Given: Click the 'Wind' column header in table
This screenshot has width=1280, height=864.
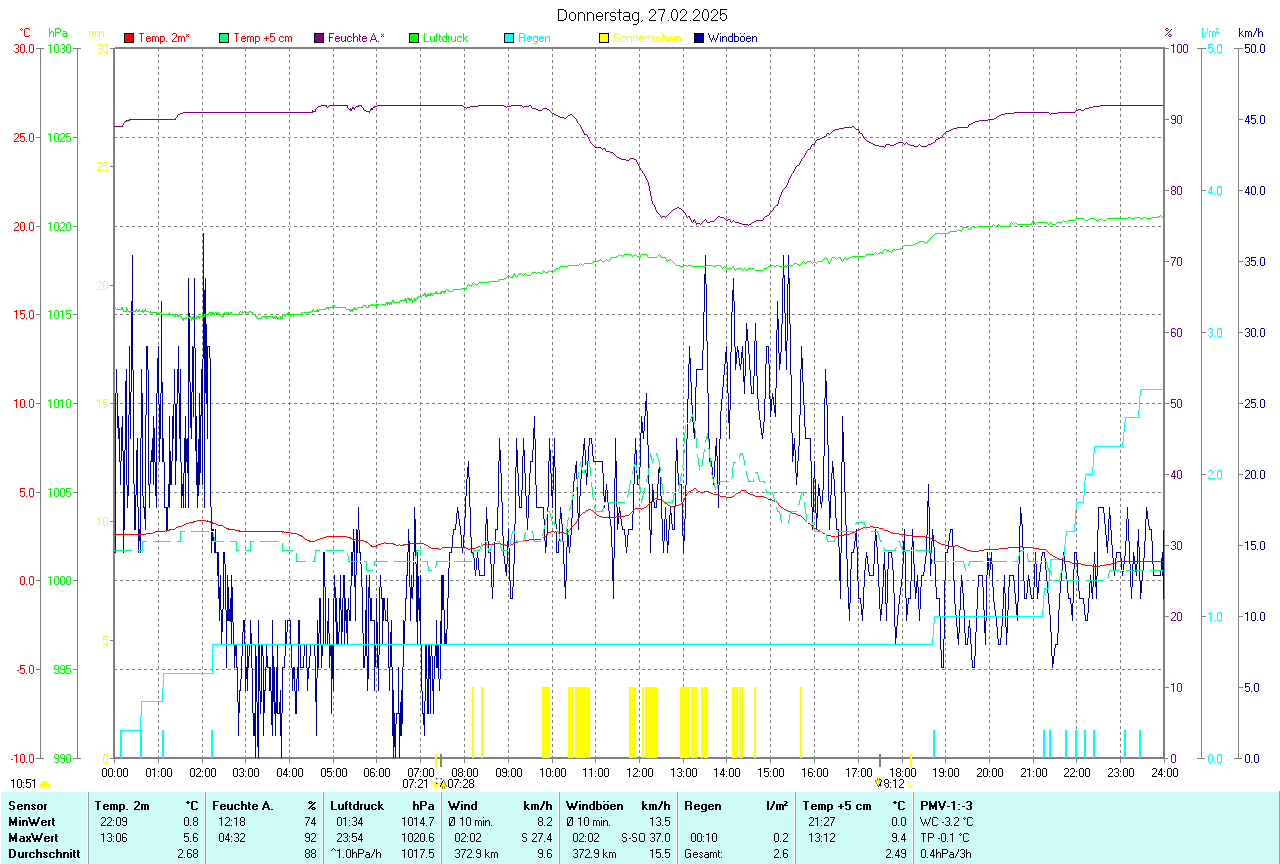Looking at the screenshot, I should [462, 805].
